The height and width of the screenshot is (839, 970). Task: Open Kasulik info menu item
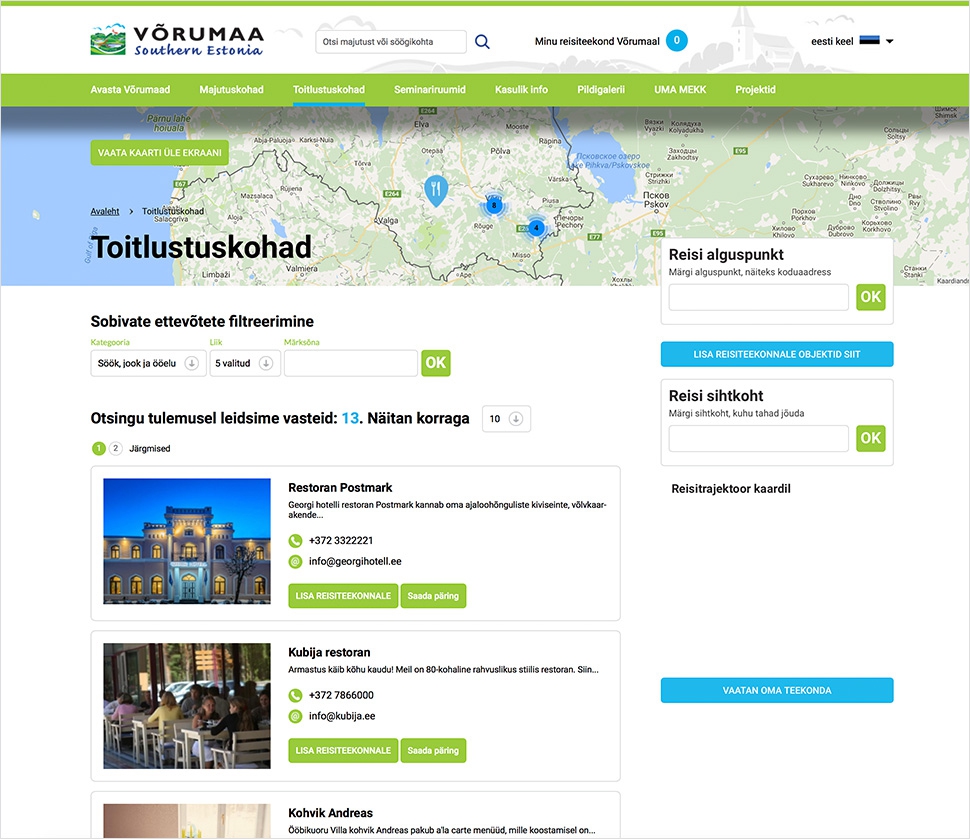tap(521, 90)
